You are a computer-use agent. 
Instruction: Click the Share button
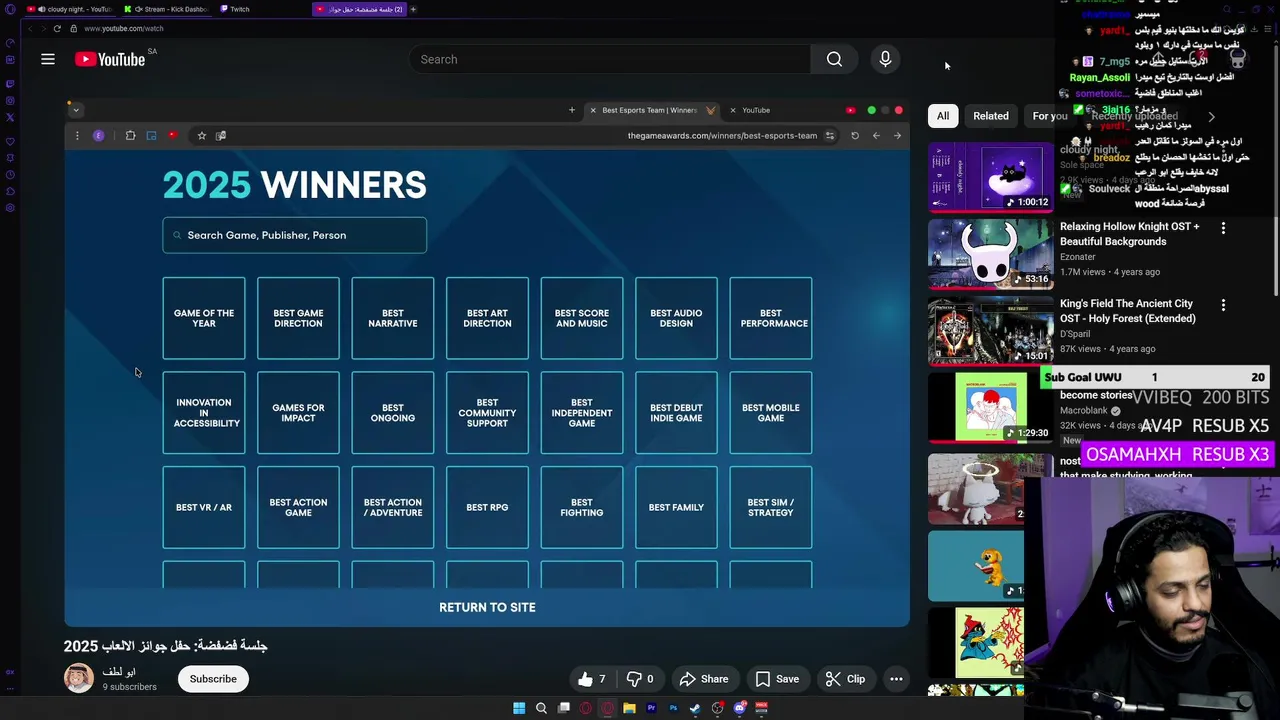704,679
